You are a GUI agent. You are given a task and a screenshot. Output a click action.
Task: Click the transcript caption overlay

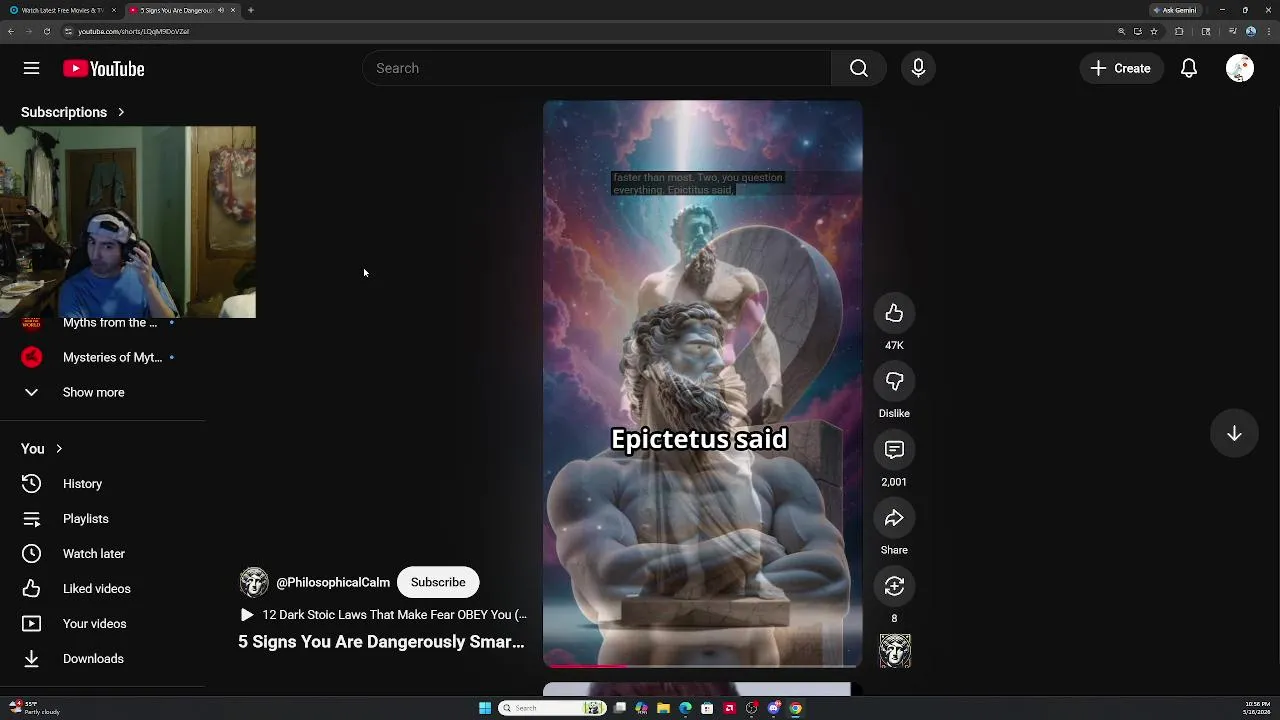[x=698, y=183]
